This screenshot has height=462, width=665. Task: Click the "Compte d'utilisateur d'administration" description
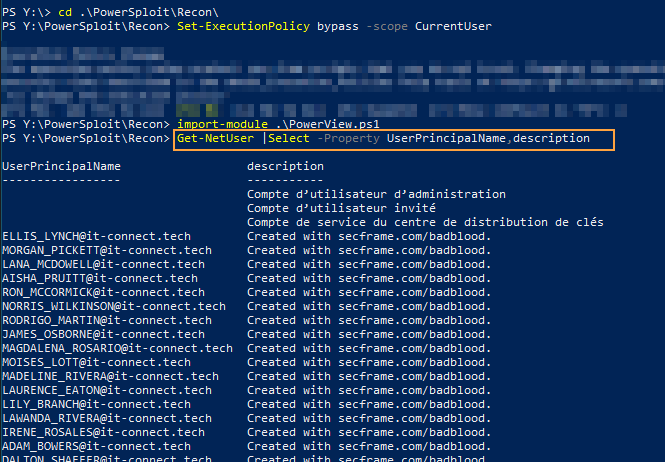tap(376, 194)
